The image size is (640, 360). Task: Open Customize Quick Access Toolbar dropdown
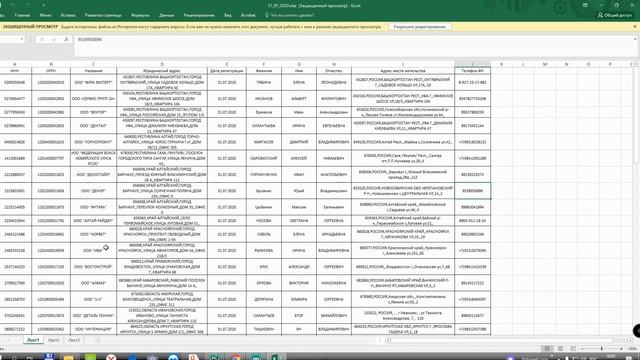tap(43, 5)
